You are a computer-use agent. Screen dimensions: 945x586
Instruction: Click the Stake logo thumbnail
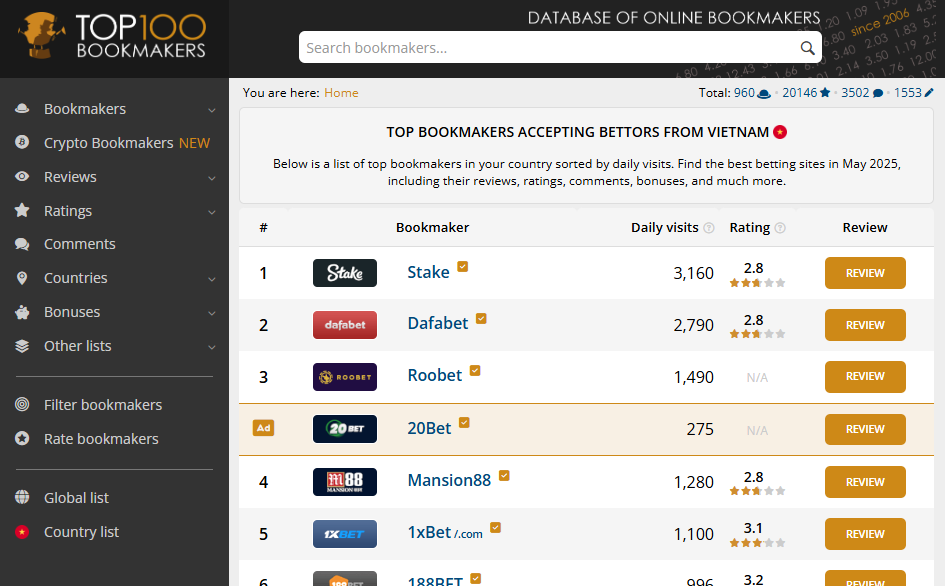click(x=345, y=273)
